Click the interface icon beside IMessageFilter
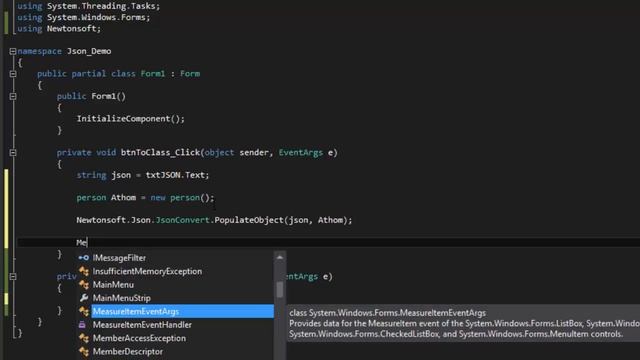640x360 pixels. pos(84,258)
